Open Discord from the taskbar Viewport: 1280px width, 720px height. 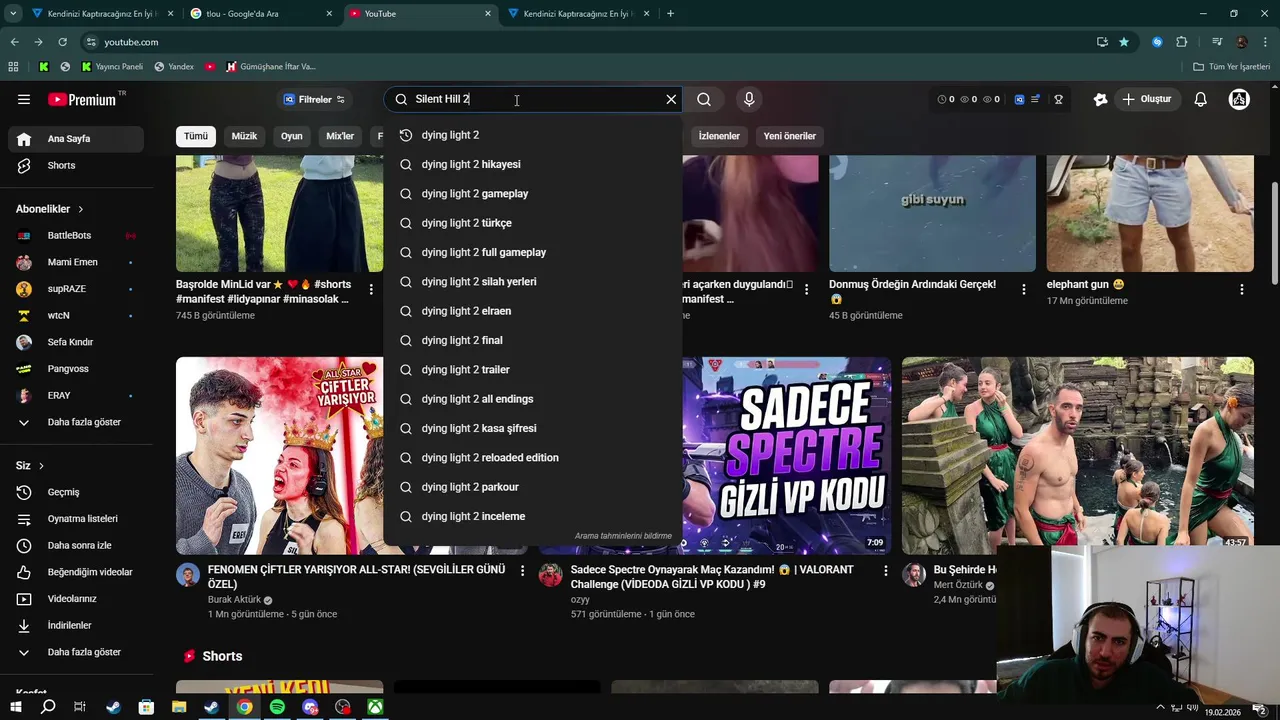coord(310,707)
